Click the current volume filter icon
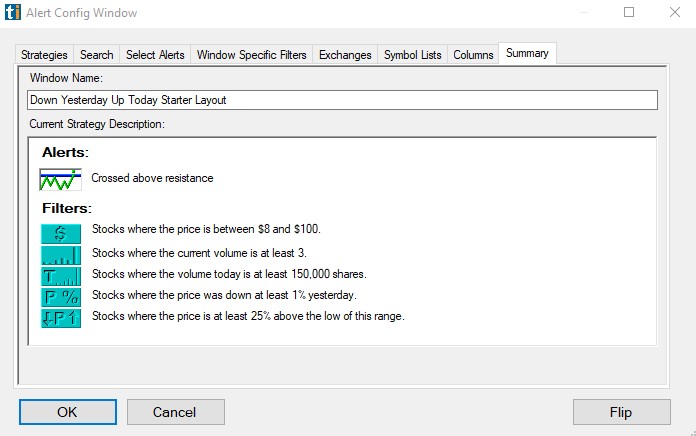 (x=60, y=254)
